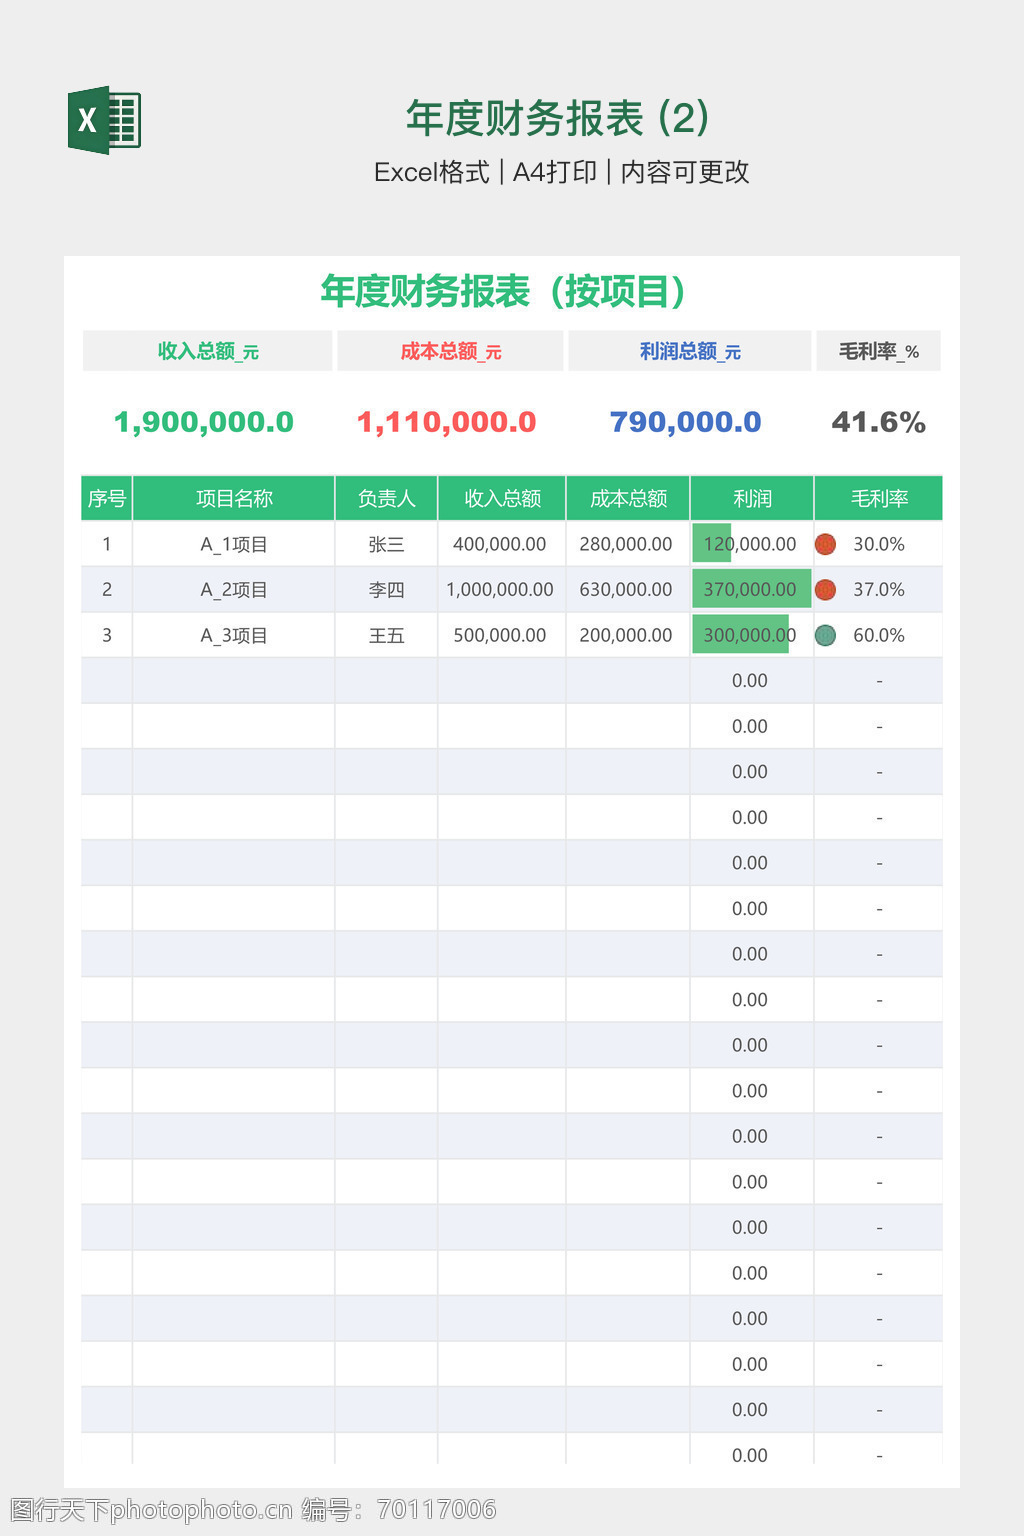Click the 毛利率_% summary header

pos(878,351)
